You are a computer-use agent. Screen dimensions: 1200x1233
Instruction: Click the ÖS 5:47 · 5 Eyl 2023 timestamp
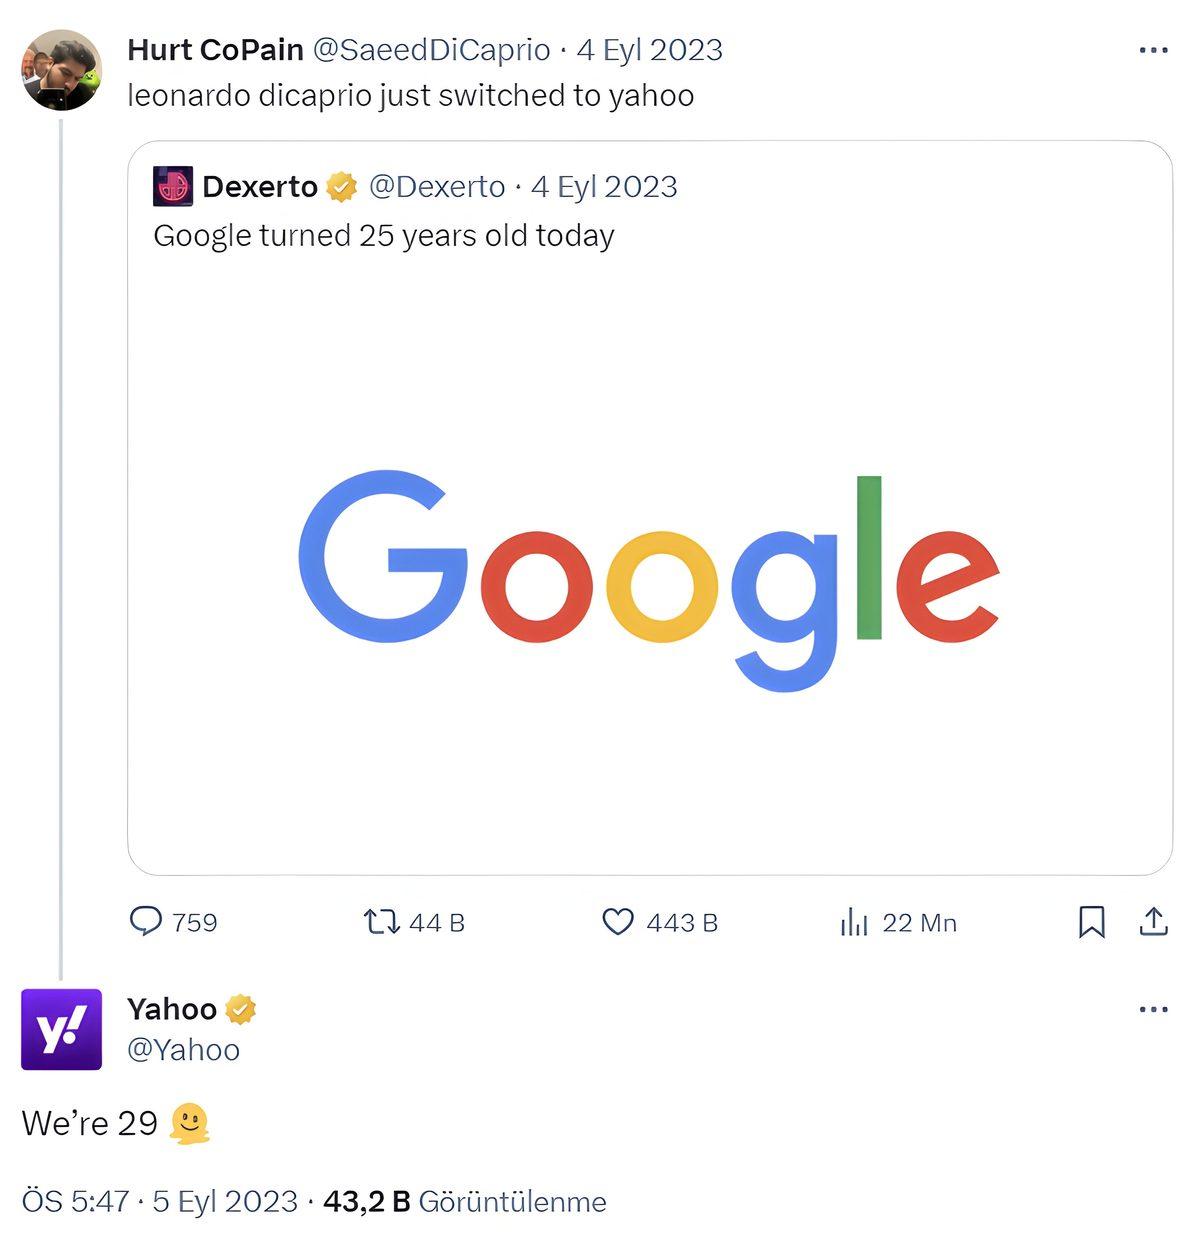pyautogui.click(x=160, y=1201)
